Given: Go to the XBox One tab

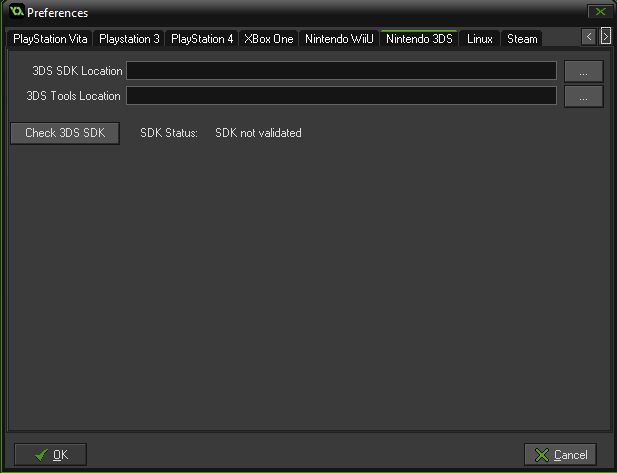Looking at the screenshot, I should pyautogui.click(x=269, y=39).
